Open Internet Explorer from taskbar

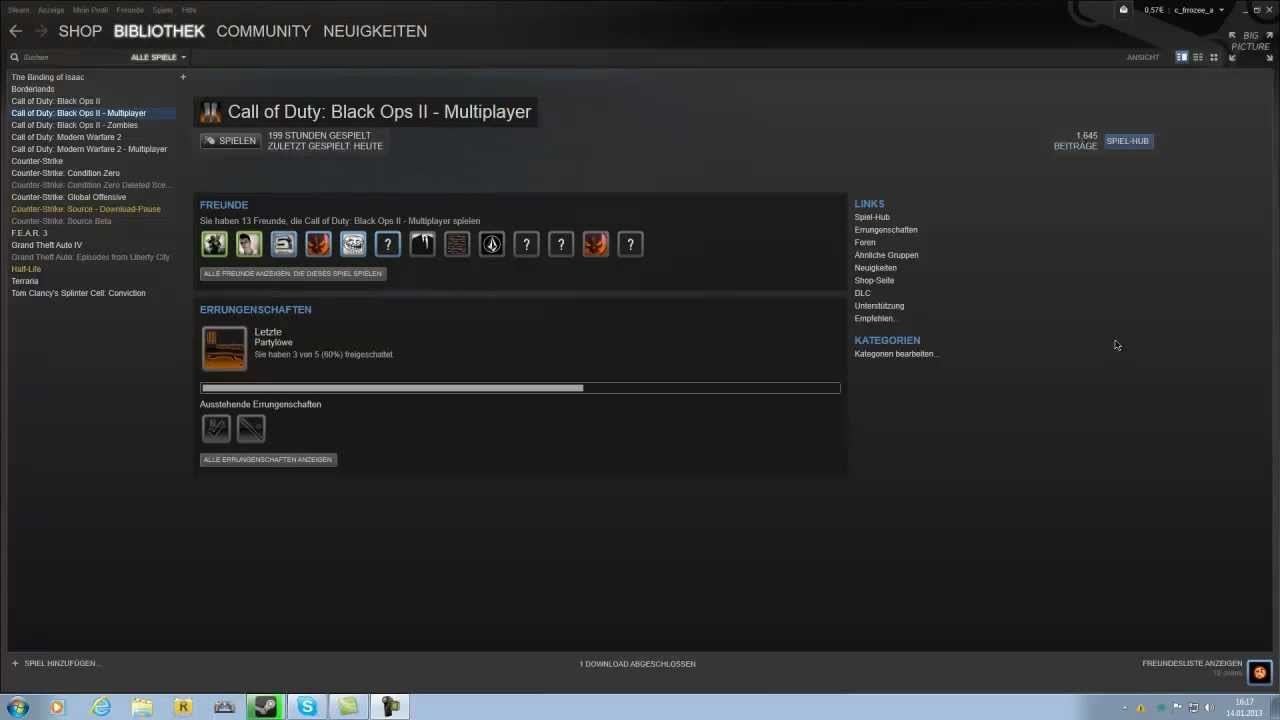coord(101,707)
